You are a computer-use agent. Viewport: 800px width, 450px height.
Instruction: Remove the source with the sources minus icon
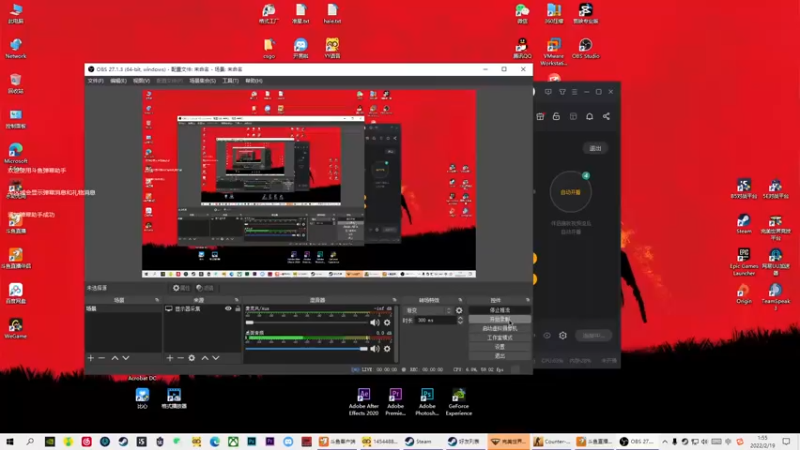tap(180, 358)
